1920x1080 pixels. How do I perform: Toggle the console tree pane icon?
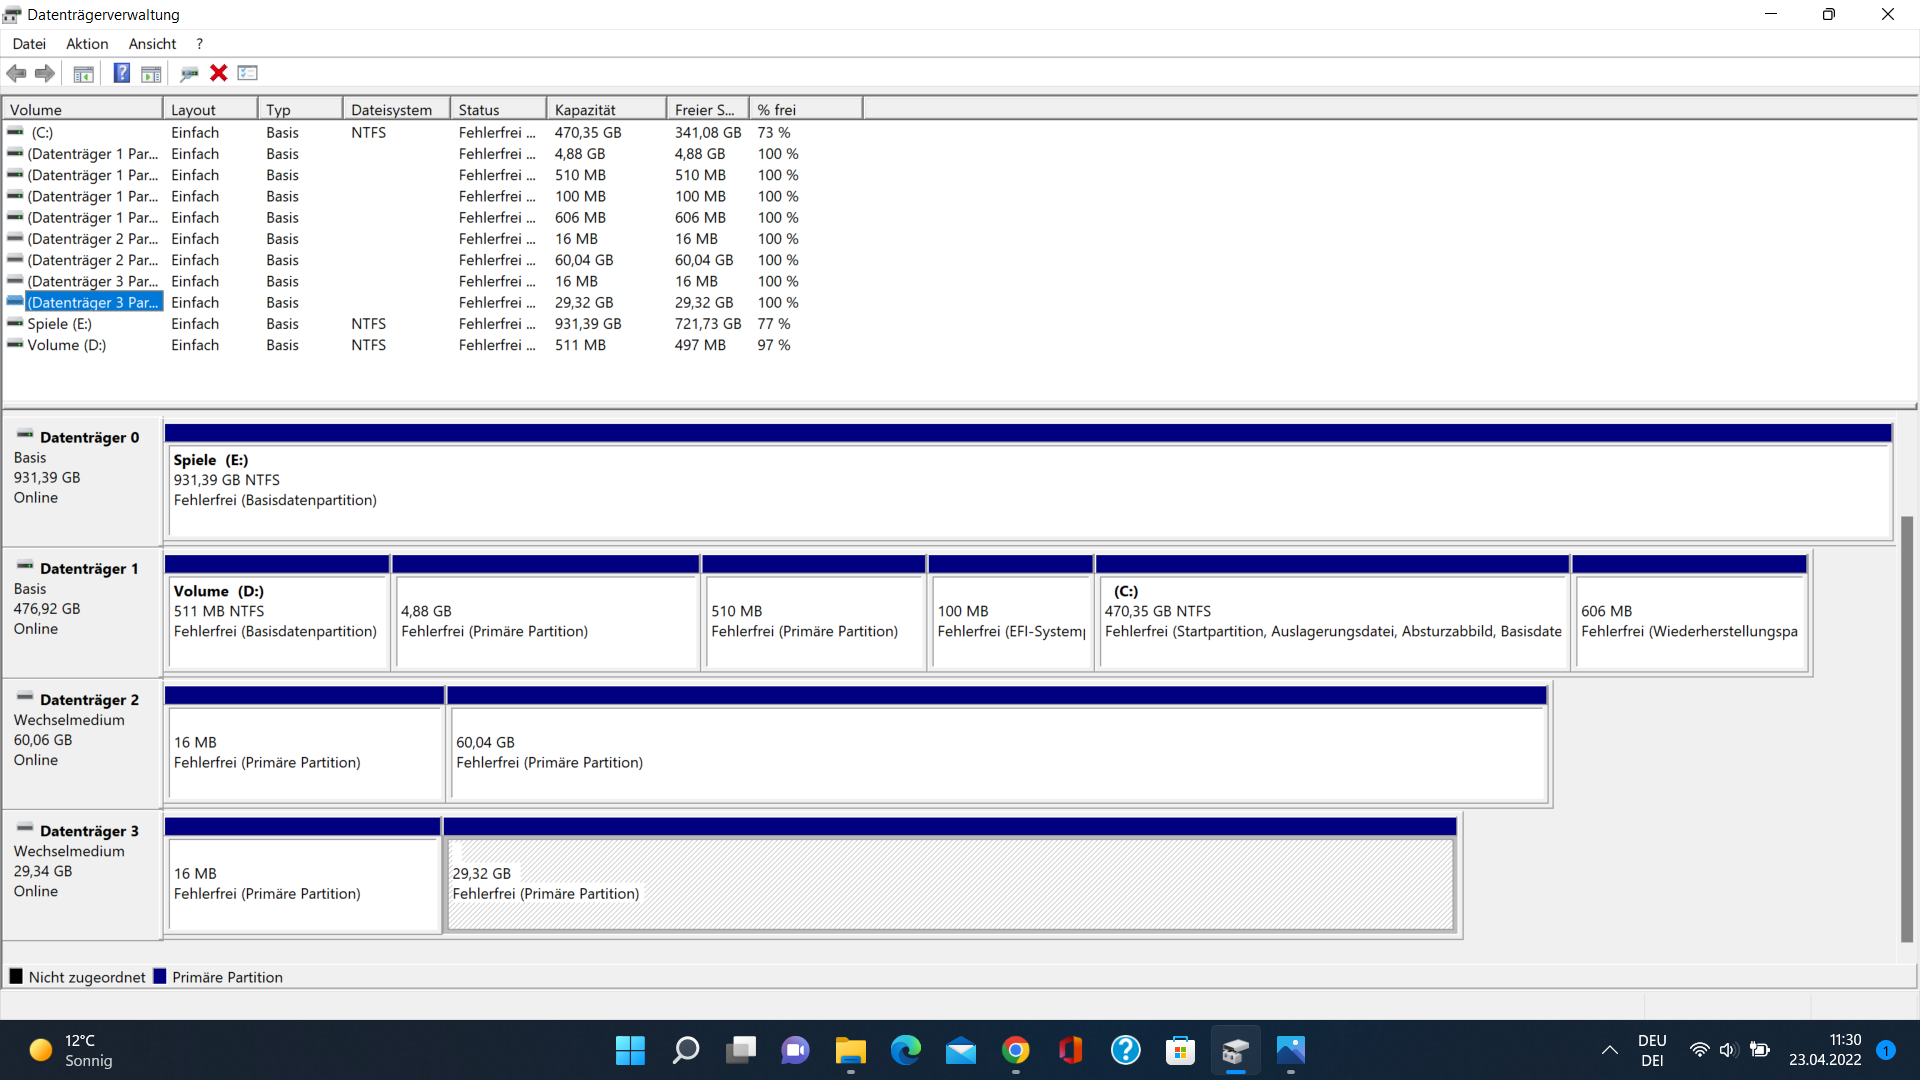[84, 73]
